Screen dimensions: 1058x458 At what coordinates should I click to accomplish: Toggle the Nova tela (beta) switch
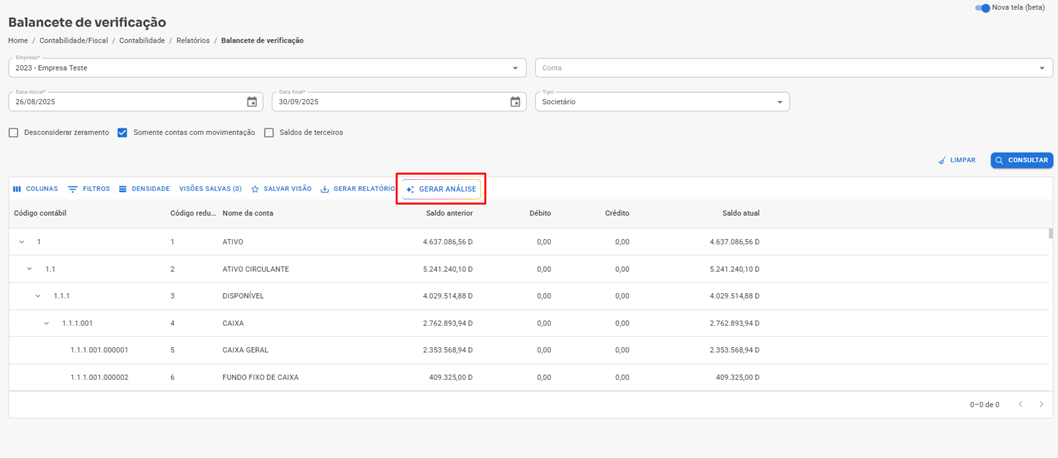pyautogui.click(x=982, y=7)
